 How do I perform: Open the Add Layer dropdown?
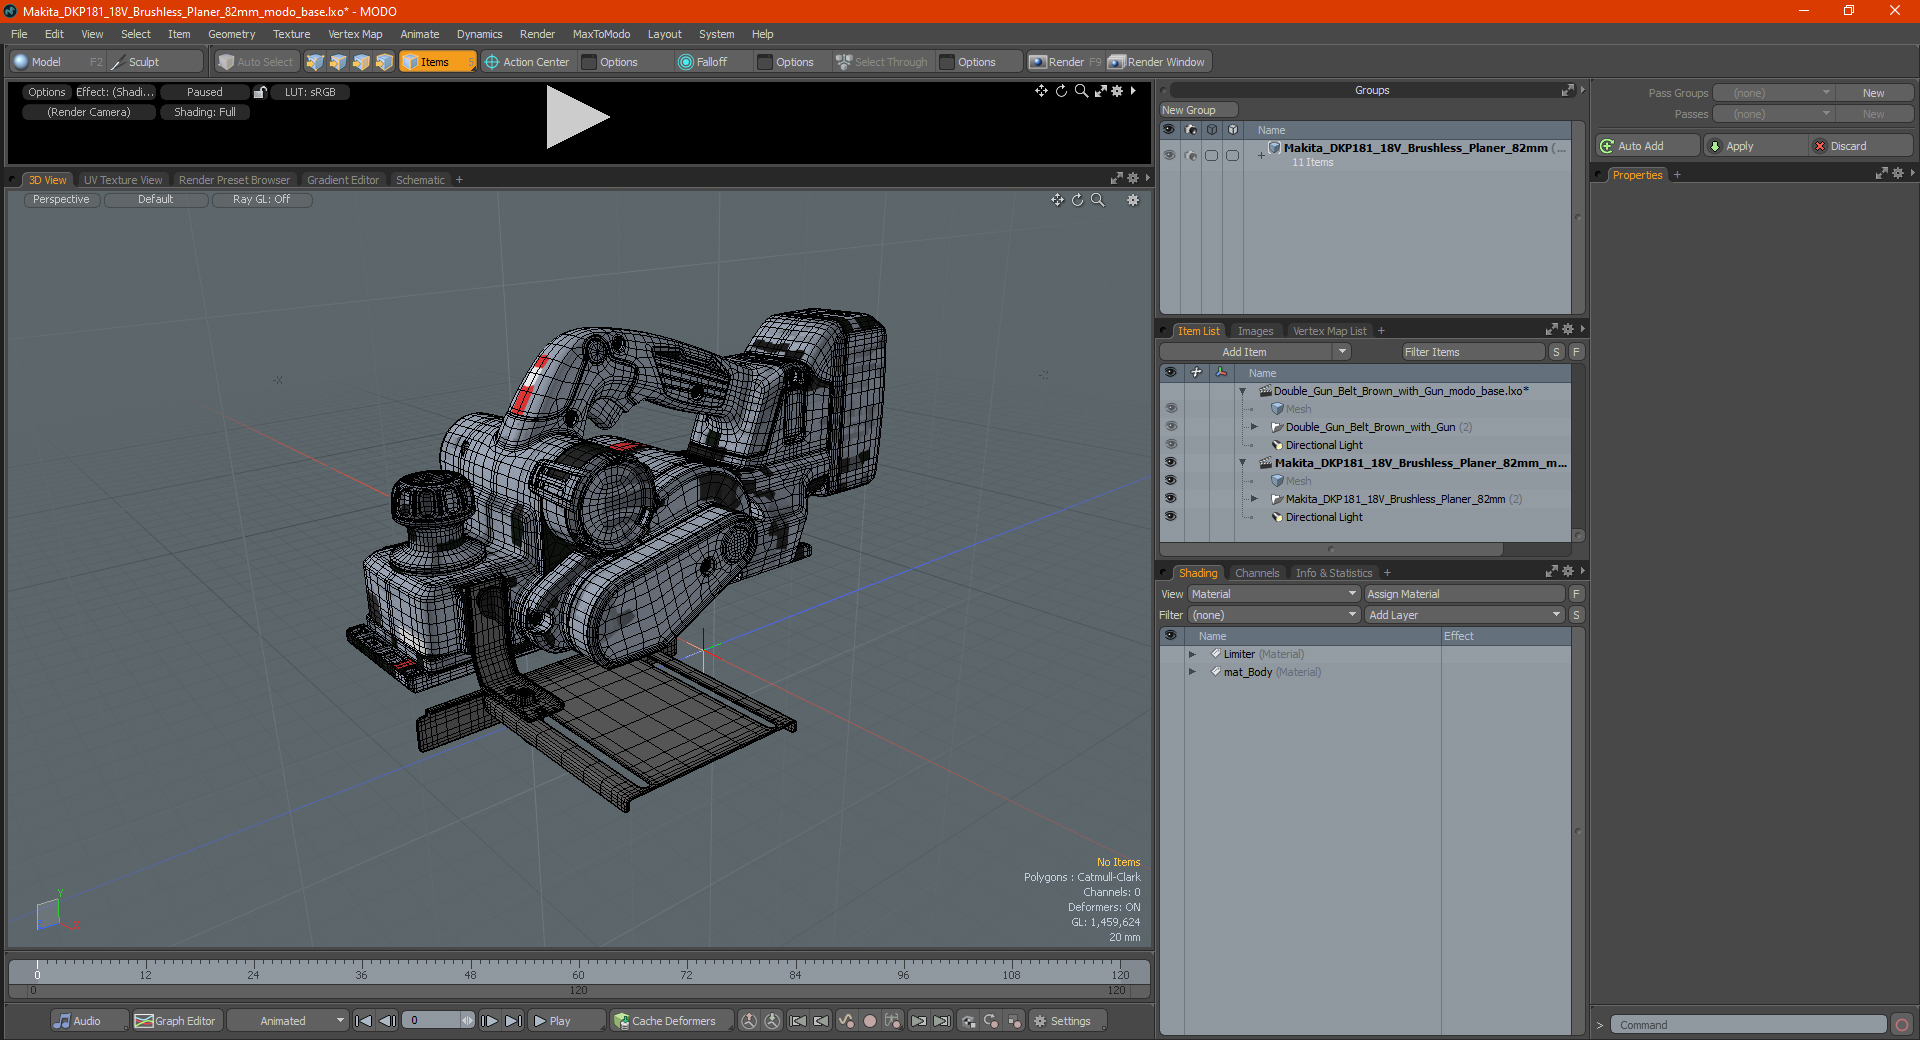[x=1465, y=615]
